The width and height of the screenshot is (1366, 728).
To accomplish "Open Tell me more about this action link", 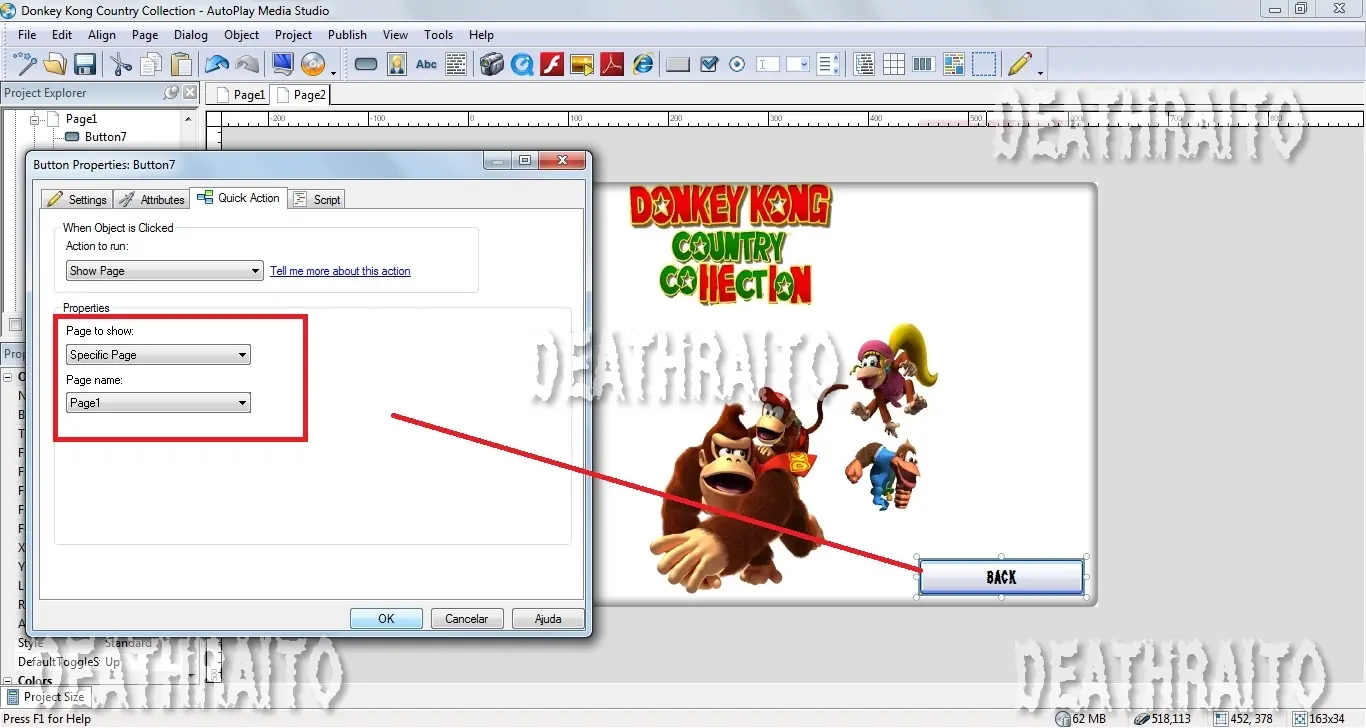I will (x=340, y=271).
